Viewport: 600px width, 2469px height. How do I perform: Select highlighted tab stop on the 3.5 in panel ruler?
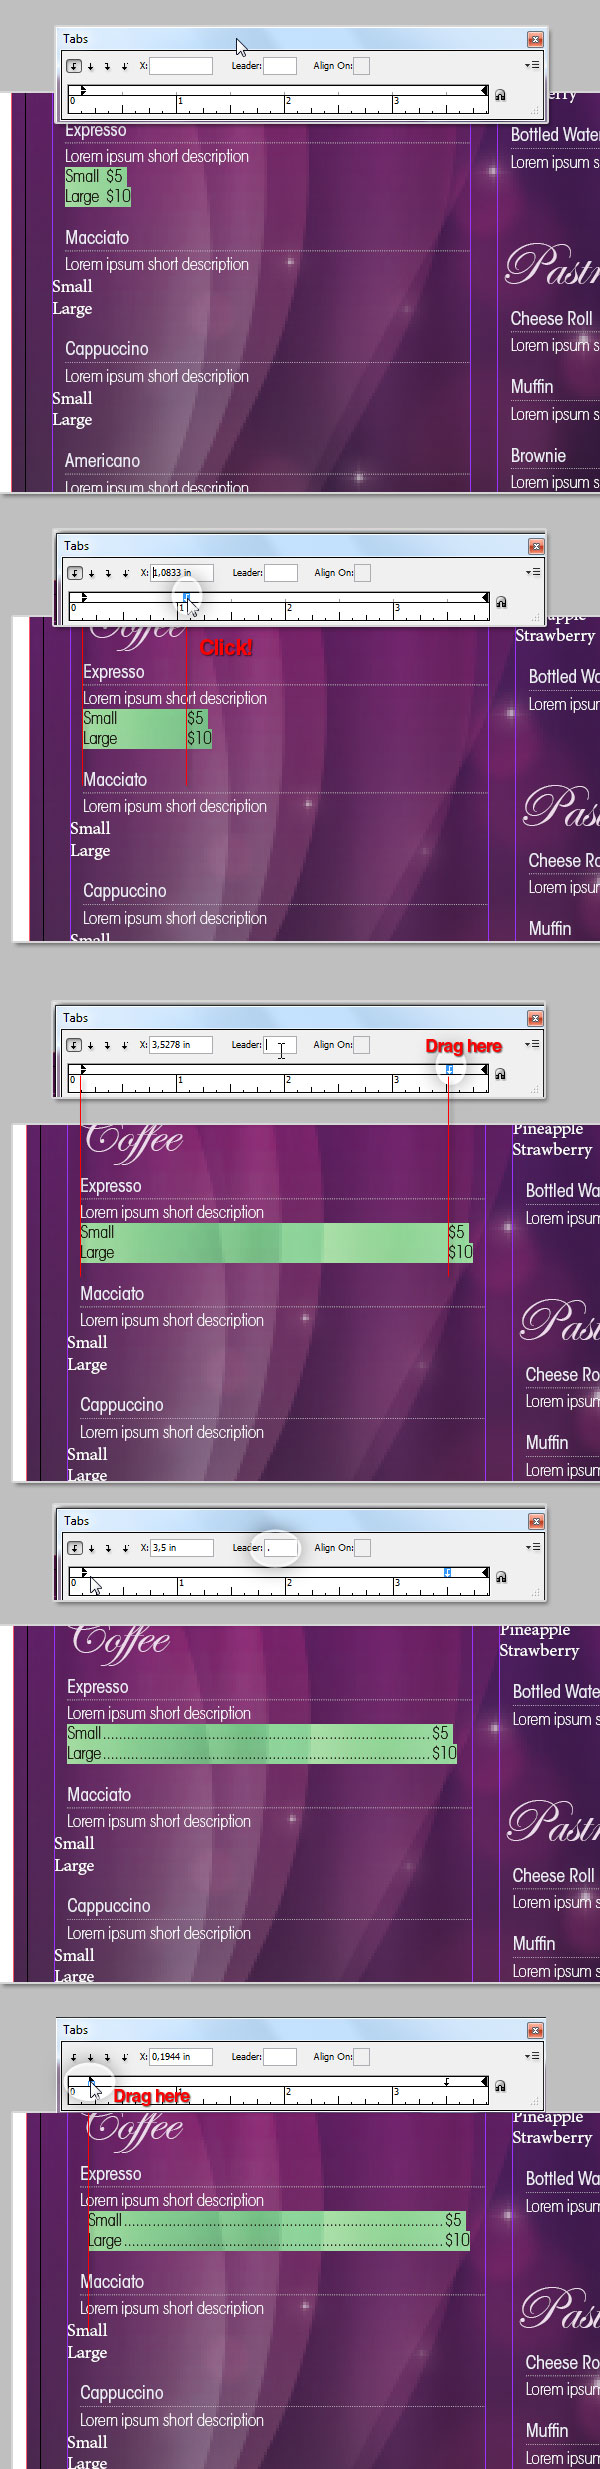[447, 1572]
